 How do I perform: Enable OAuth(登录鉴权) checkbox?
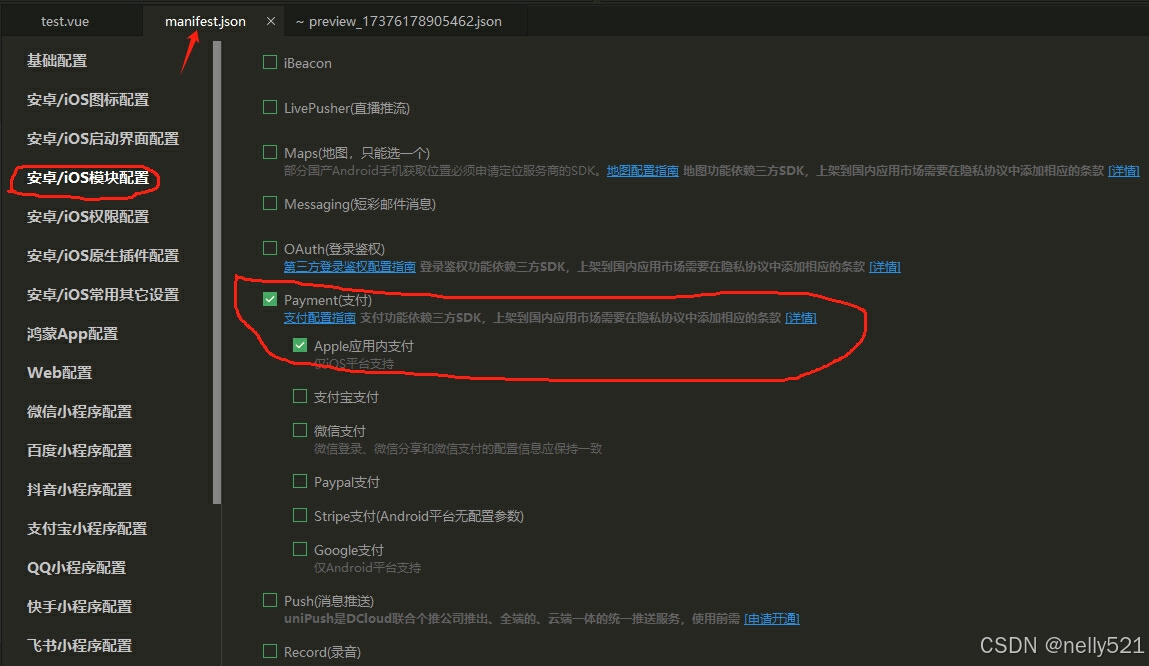270,248
